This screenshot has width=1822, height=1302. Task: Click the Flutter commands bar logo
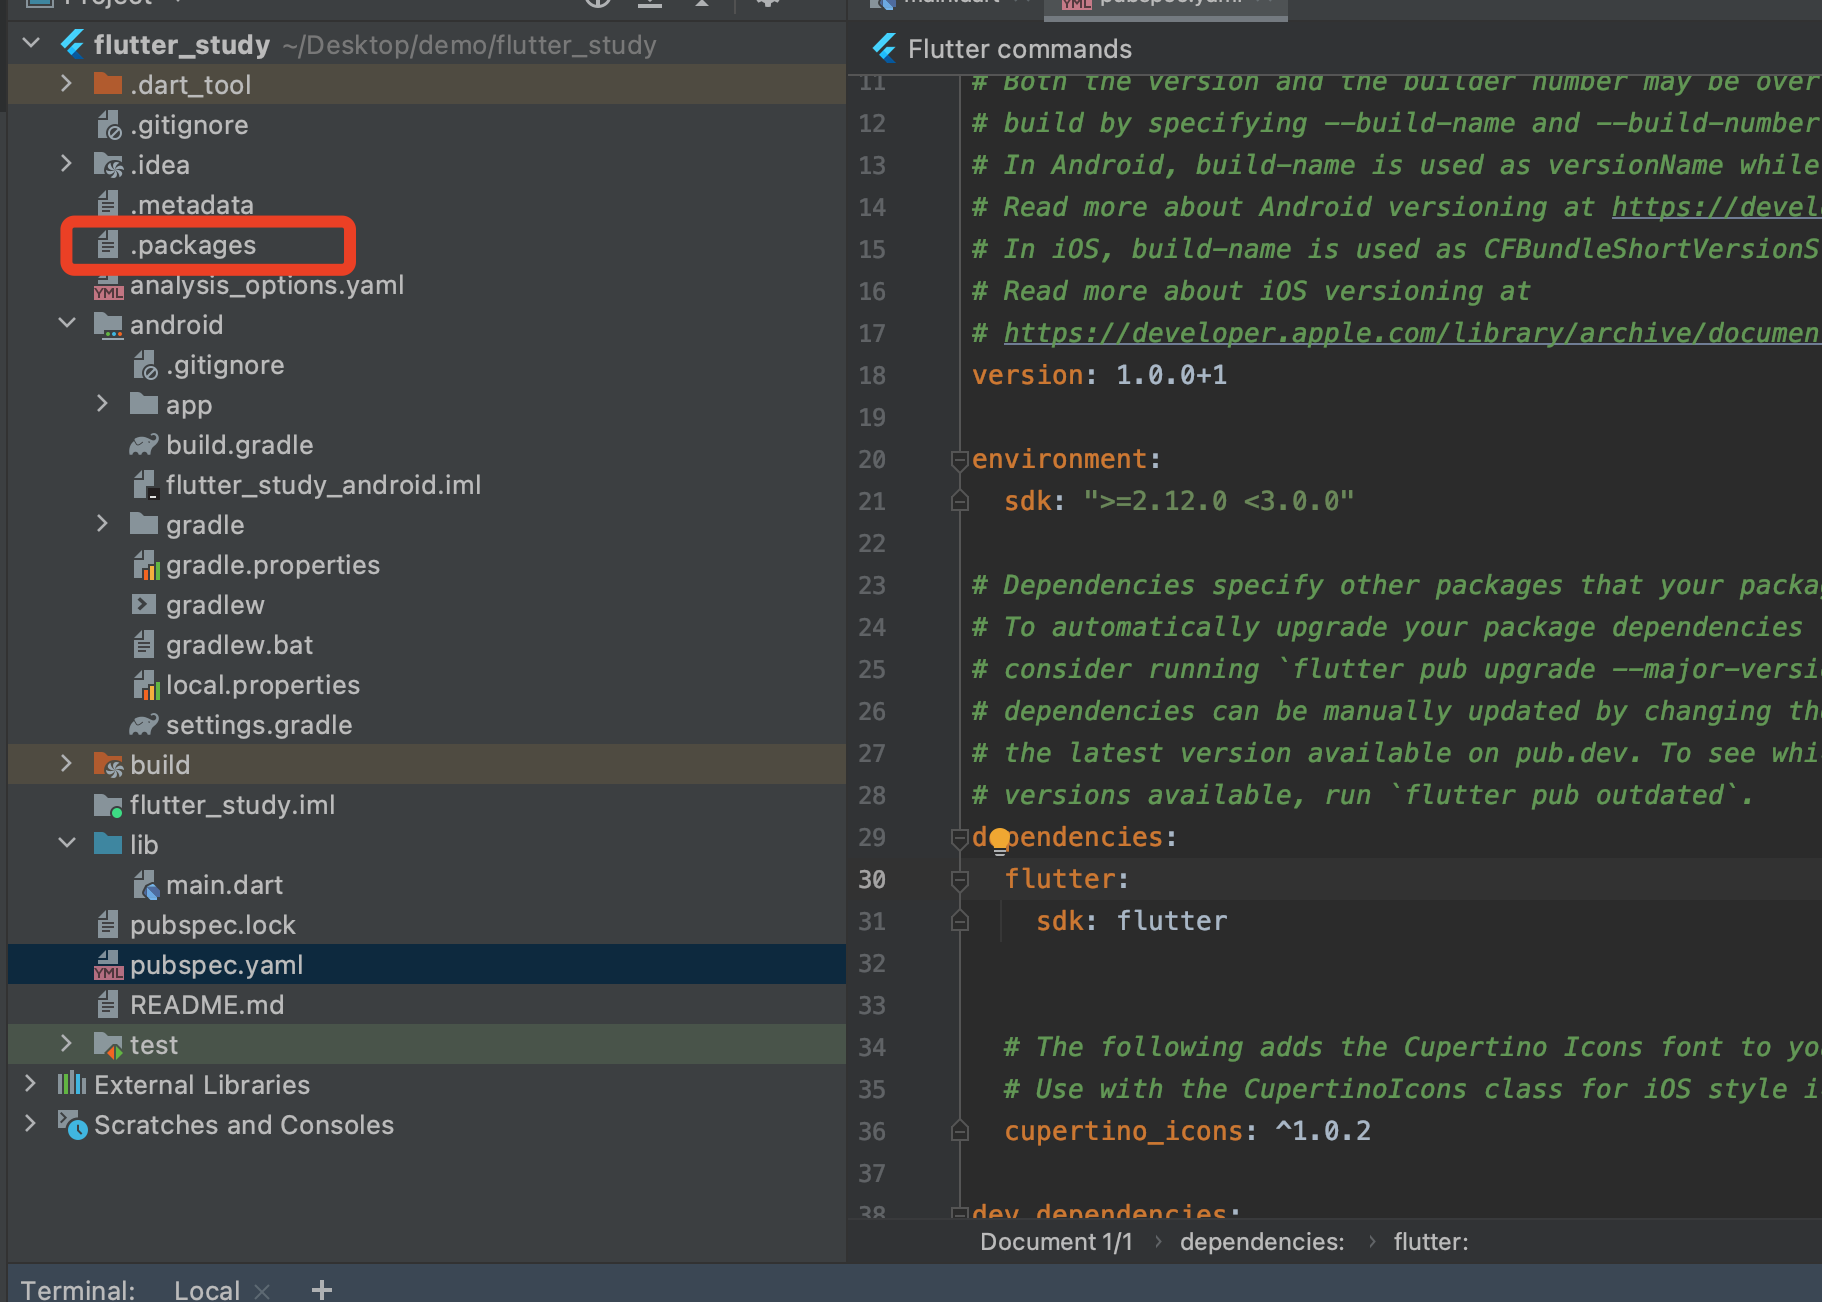pos(884,48)
